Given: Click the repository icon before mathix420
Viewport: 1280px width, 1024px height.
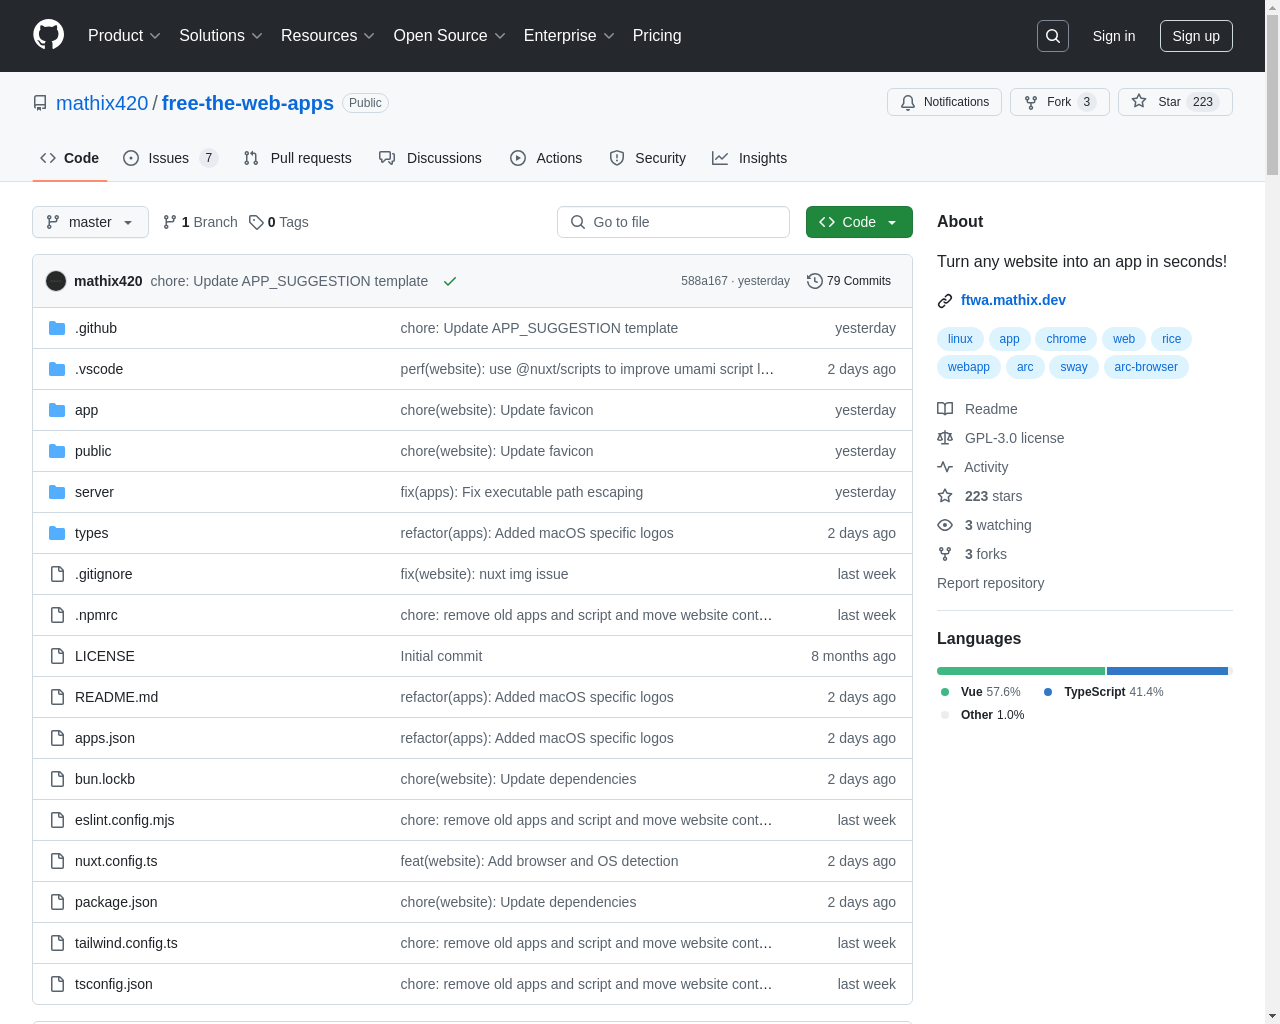Looking at the screenshot, I should 40,103.
